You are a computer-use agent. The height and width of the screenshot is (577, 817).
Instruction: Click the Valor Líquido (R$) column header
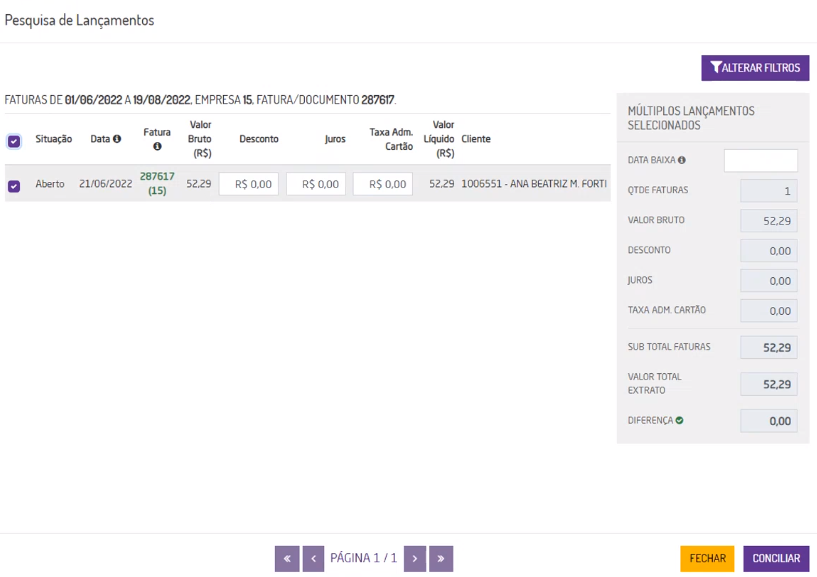coord(439,139)
